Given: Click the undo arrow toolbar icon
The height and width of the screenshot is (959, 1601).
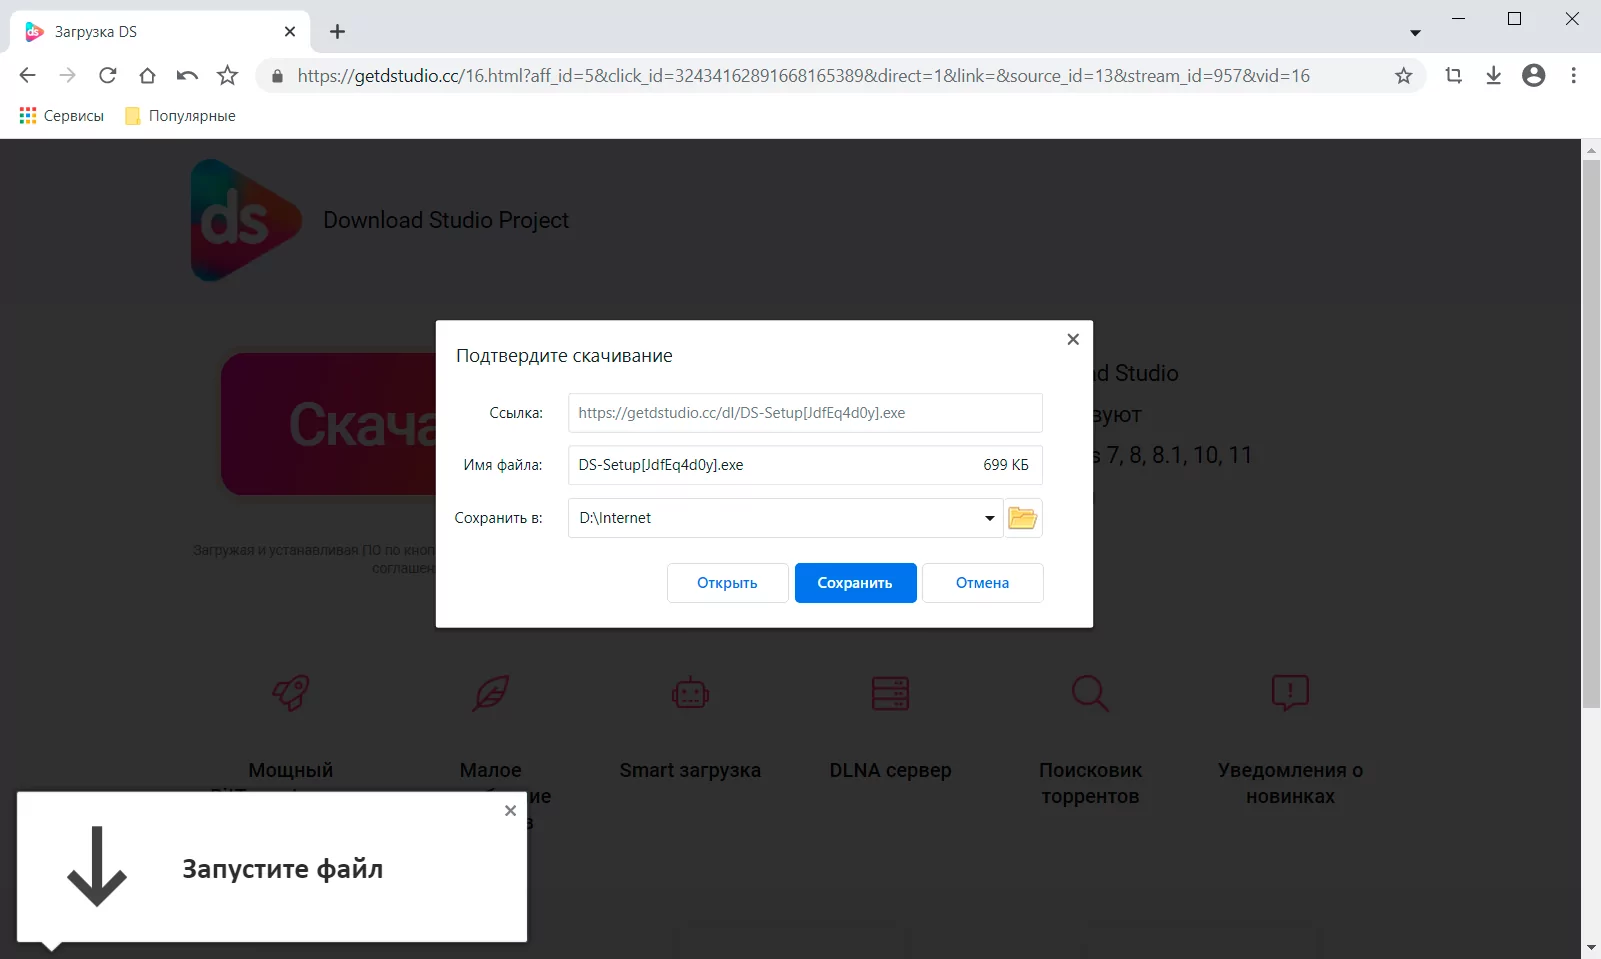Looking at the screenshot, I should pos(187,75).
